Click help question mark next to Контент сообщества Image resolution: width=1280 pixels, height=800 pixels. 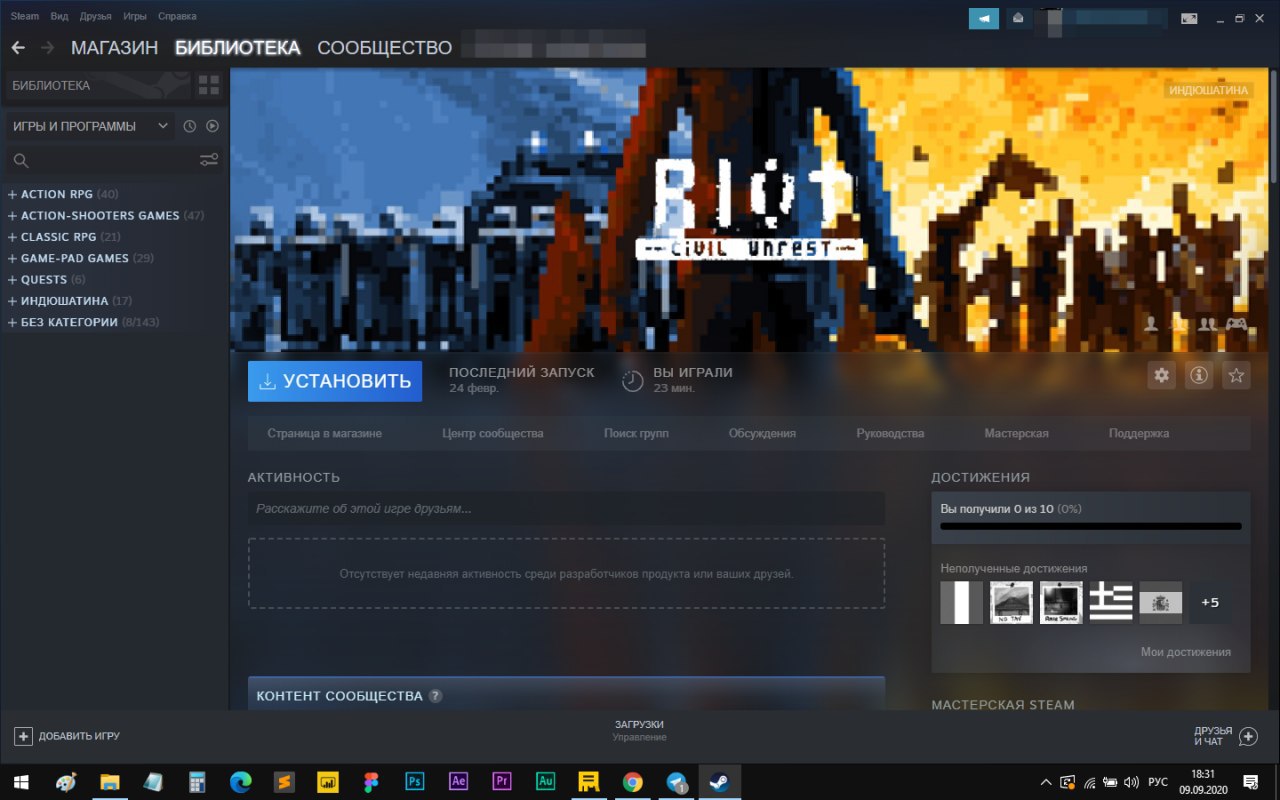click(x=436, y=696)
